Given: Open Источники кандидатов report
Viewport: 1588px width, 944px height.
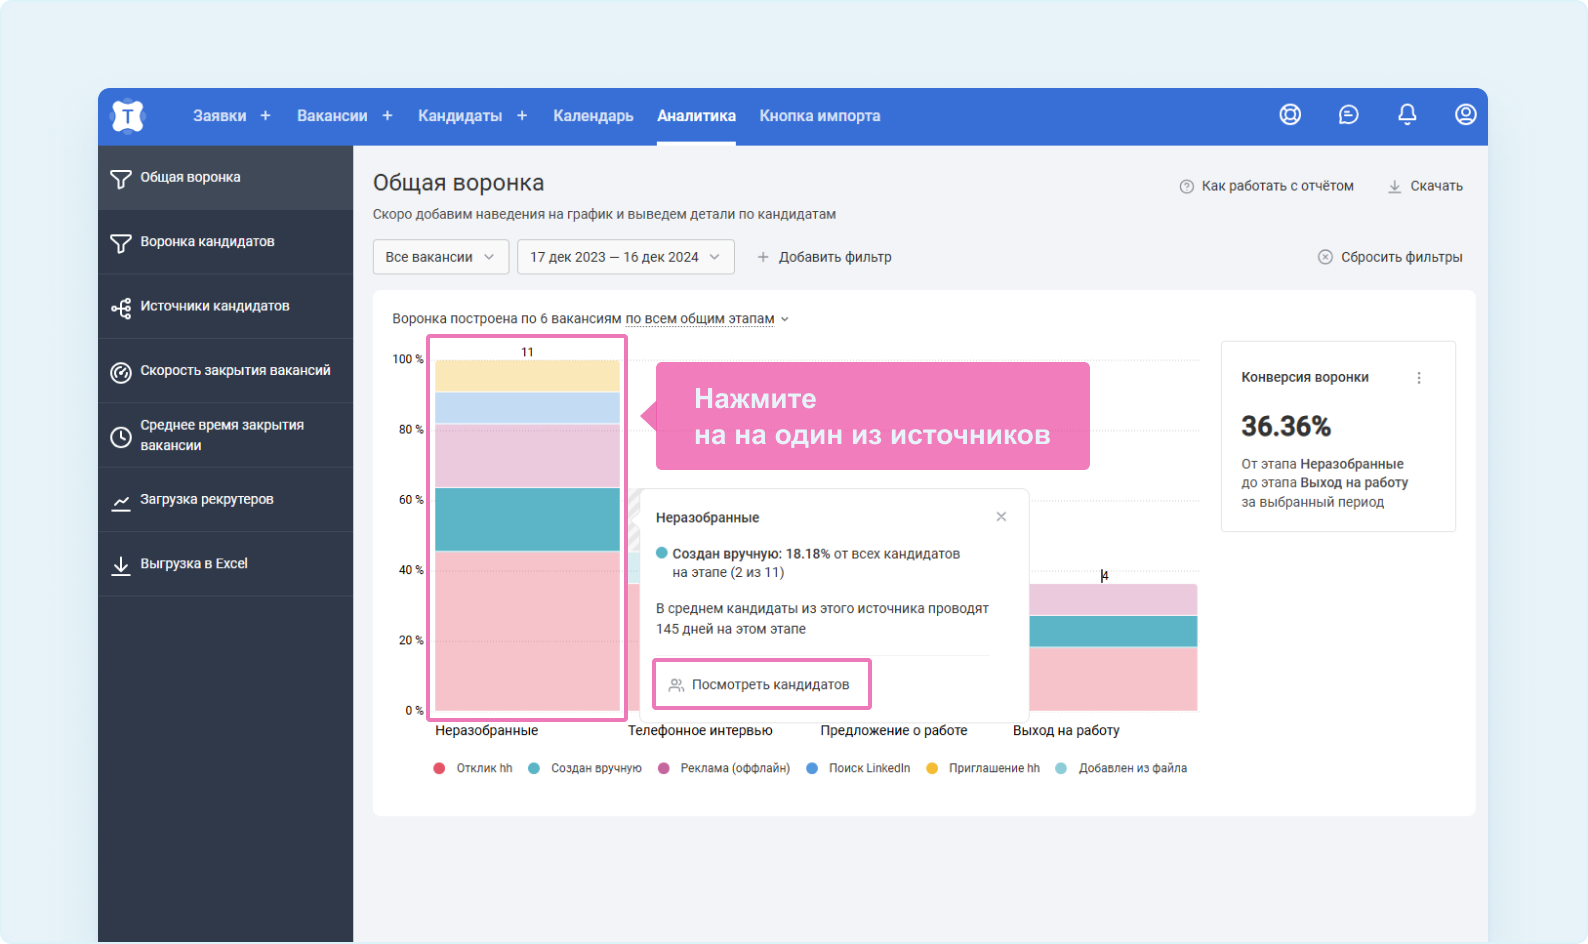Looking at the screenshot, I should [225, 306].
